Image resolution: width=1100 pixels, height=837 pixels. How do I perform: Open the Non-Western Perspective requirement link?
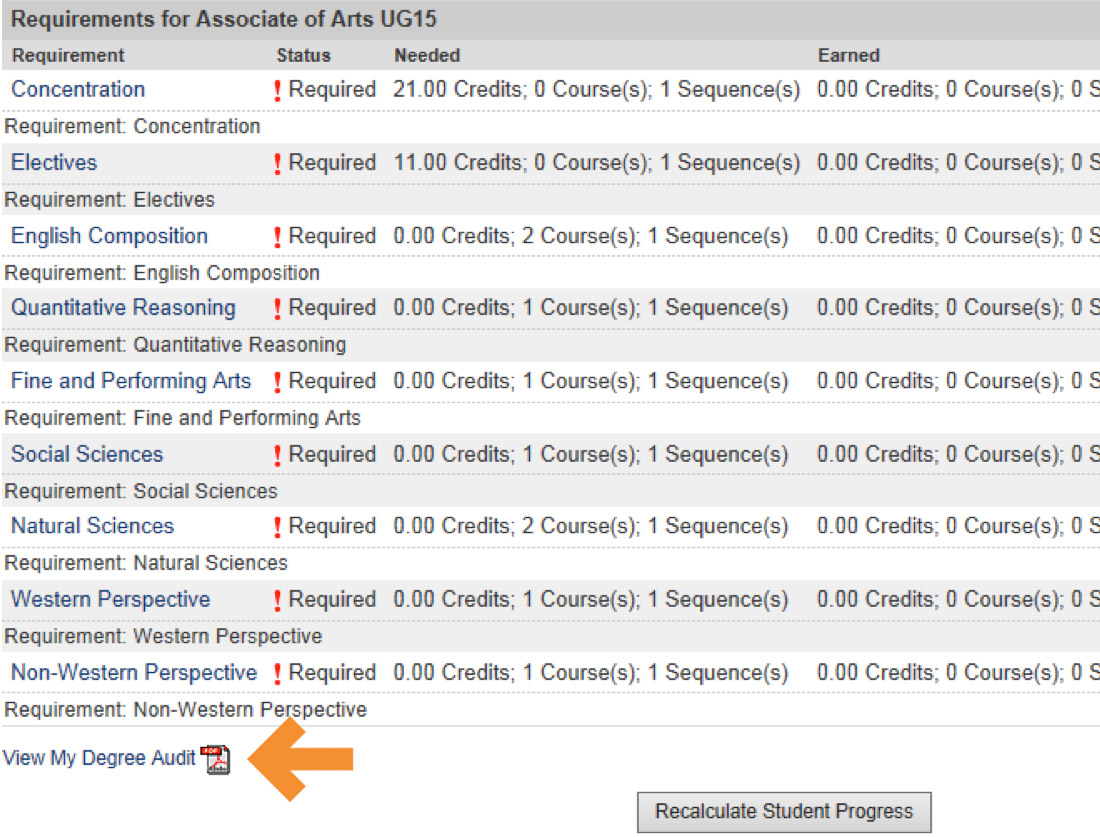click(134, 672)
